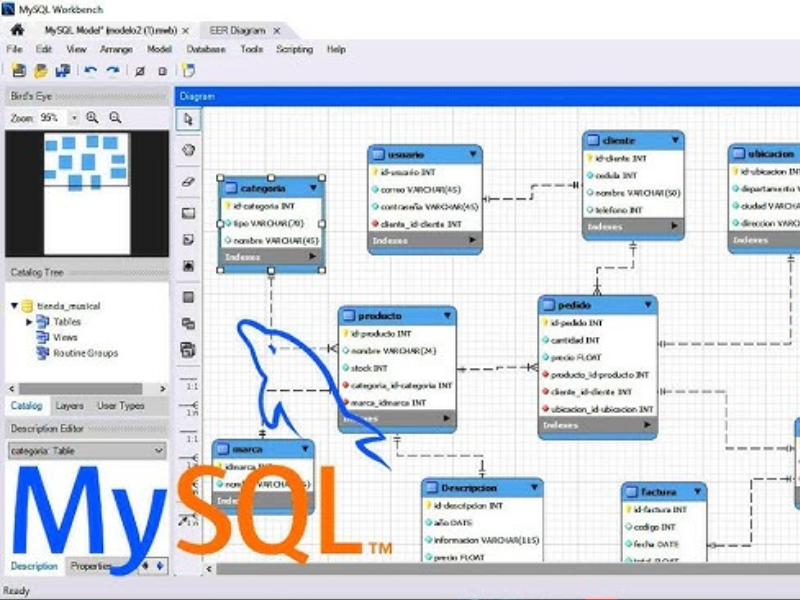Open the Description tab at bottom
Image resolution: width=800 pixels, height=600 pixels.
point(34,566)
